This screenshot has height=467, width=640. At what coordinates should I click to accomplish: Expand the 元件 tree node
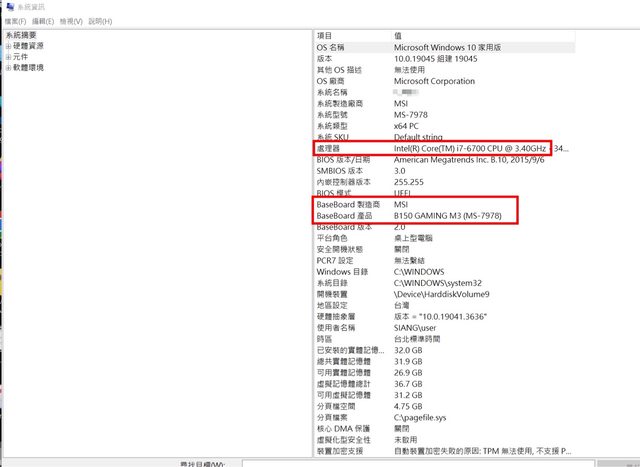click(x=8, y=57)
